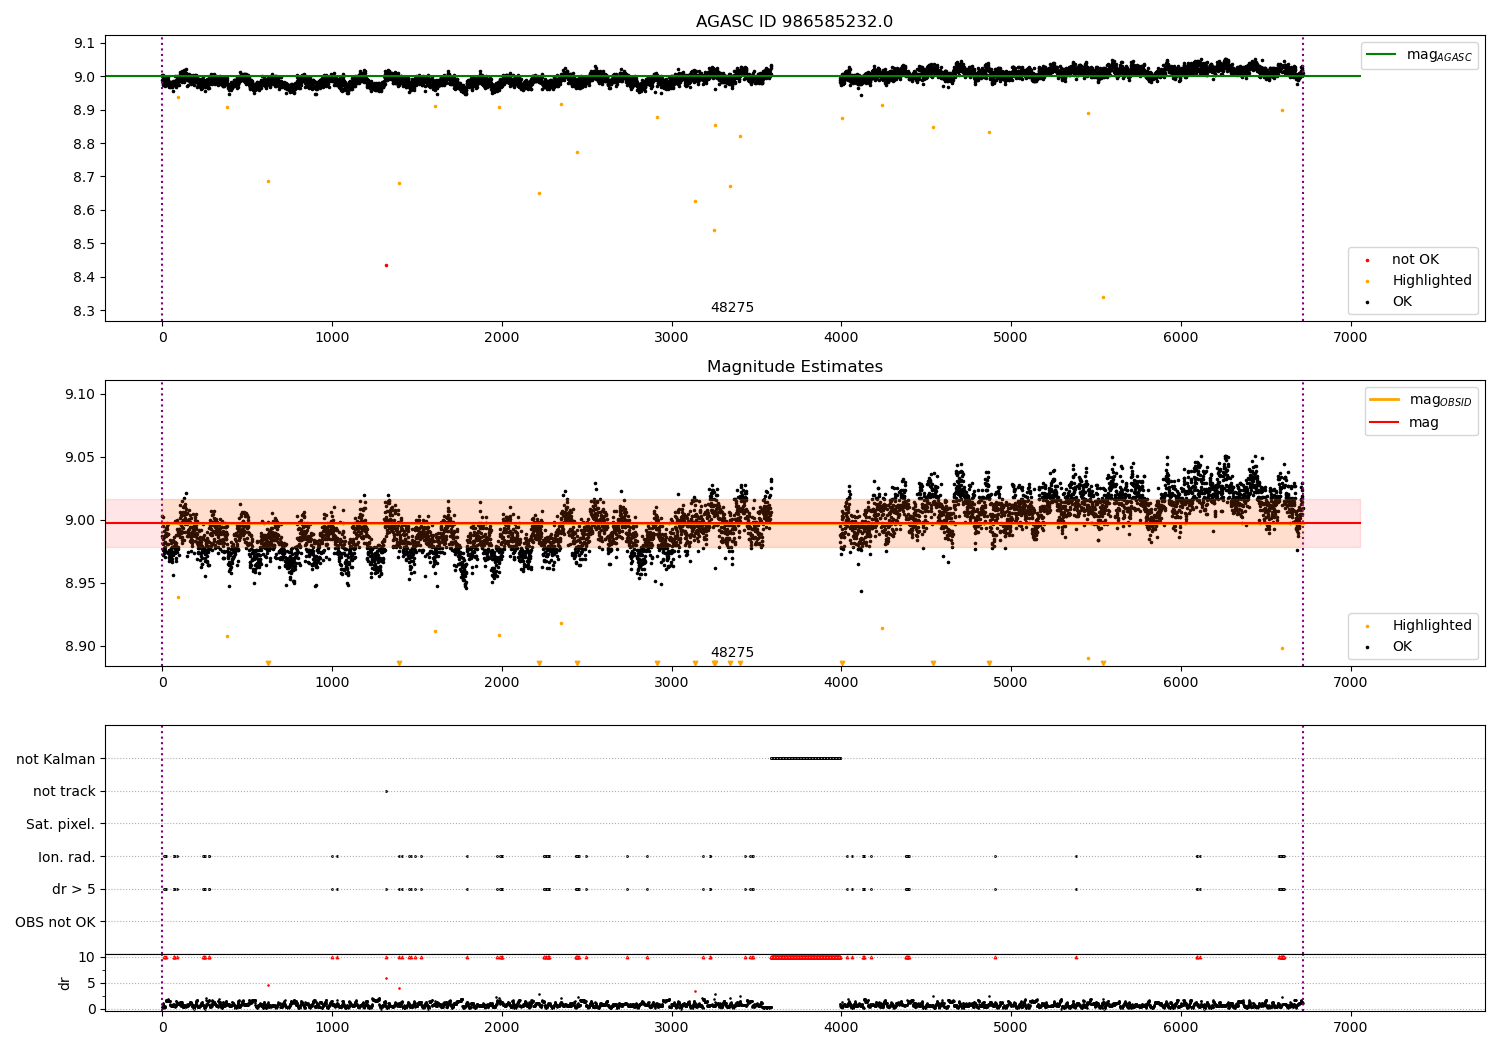Click the '3000' x-tick under the top plot
The width and height of the screenshot is (1500, 1050).
pyautogui.click(x=671, y=337)
